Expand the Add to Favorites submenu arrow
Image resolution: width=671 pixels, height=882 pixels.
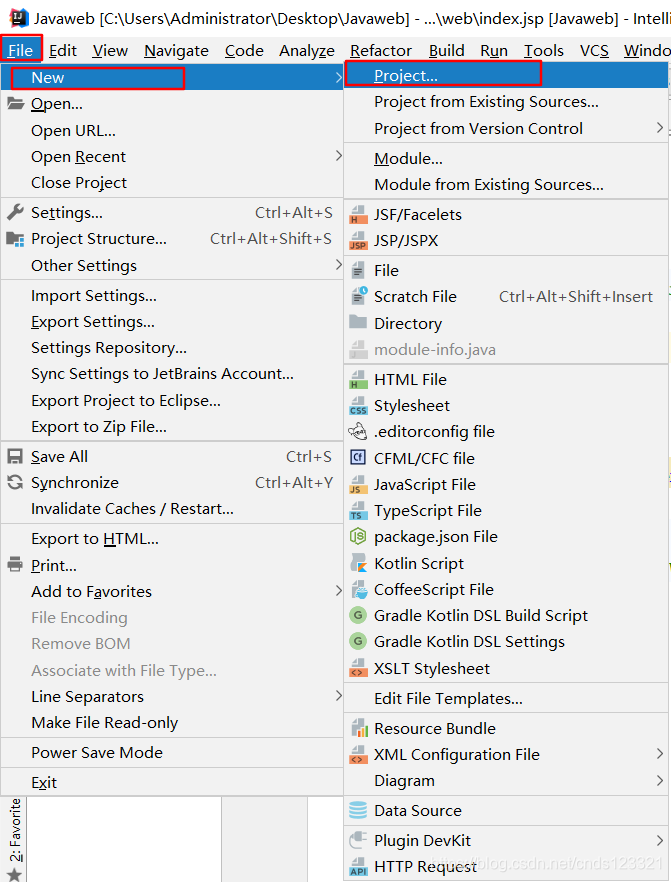pos(339,590)
